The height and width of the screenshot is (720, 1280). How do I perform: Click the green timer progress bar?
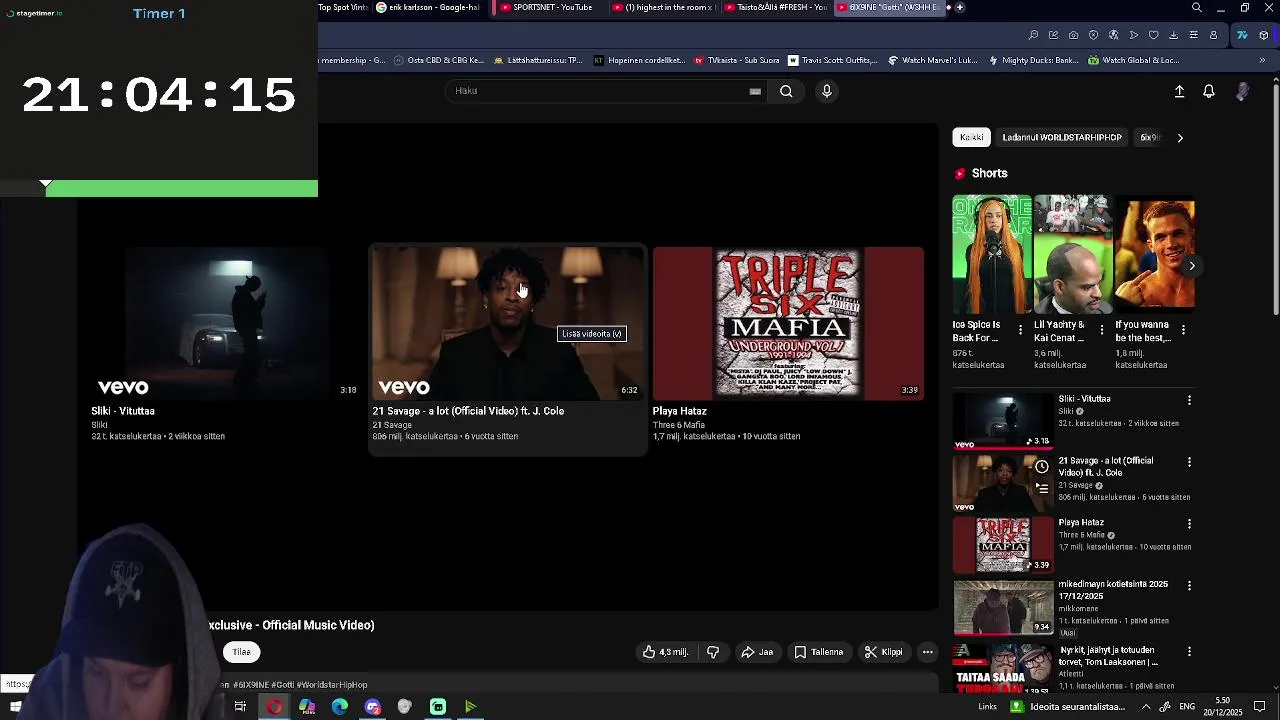[x=181, y=188]
